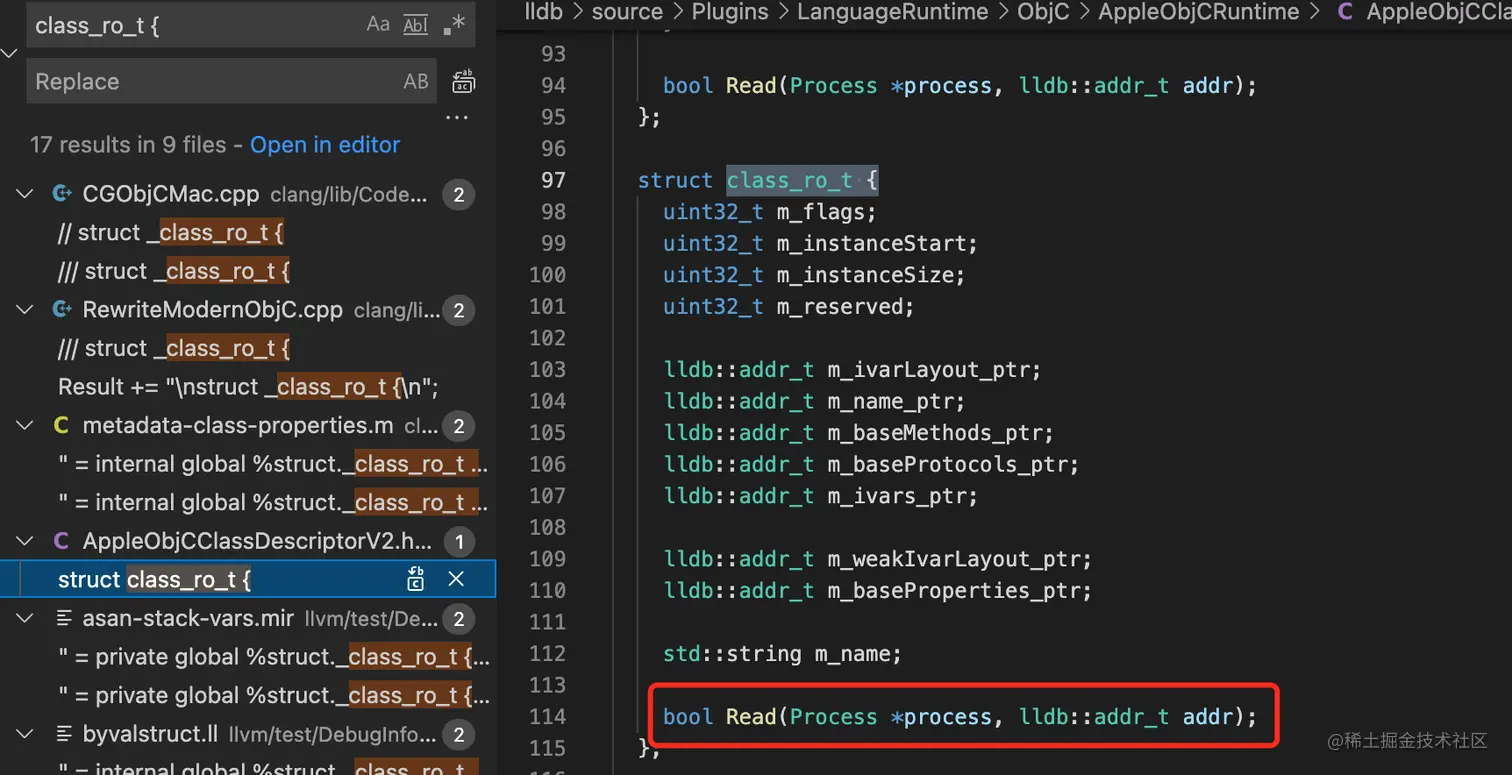1512x775 pixels.
Task: Open second '= internal global %struct._class_ro_t' result
Action: click(273, 503)
